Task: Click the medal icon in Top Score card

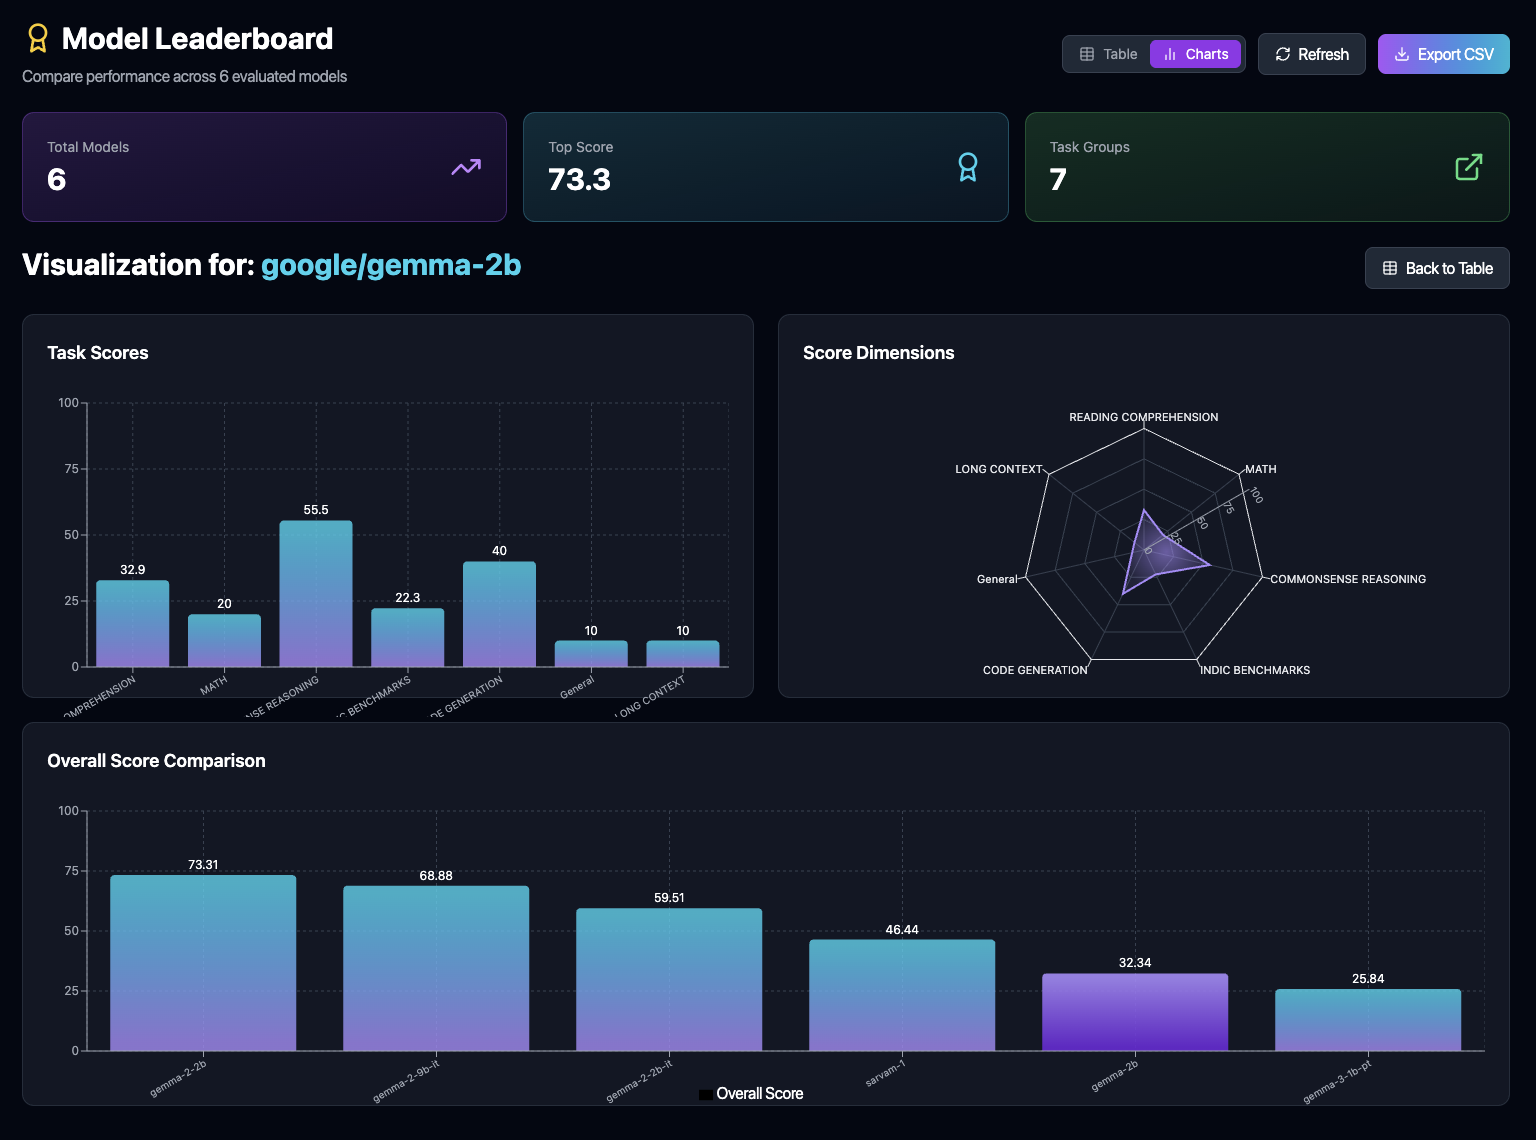Action: pos(967,167)
